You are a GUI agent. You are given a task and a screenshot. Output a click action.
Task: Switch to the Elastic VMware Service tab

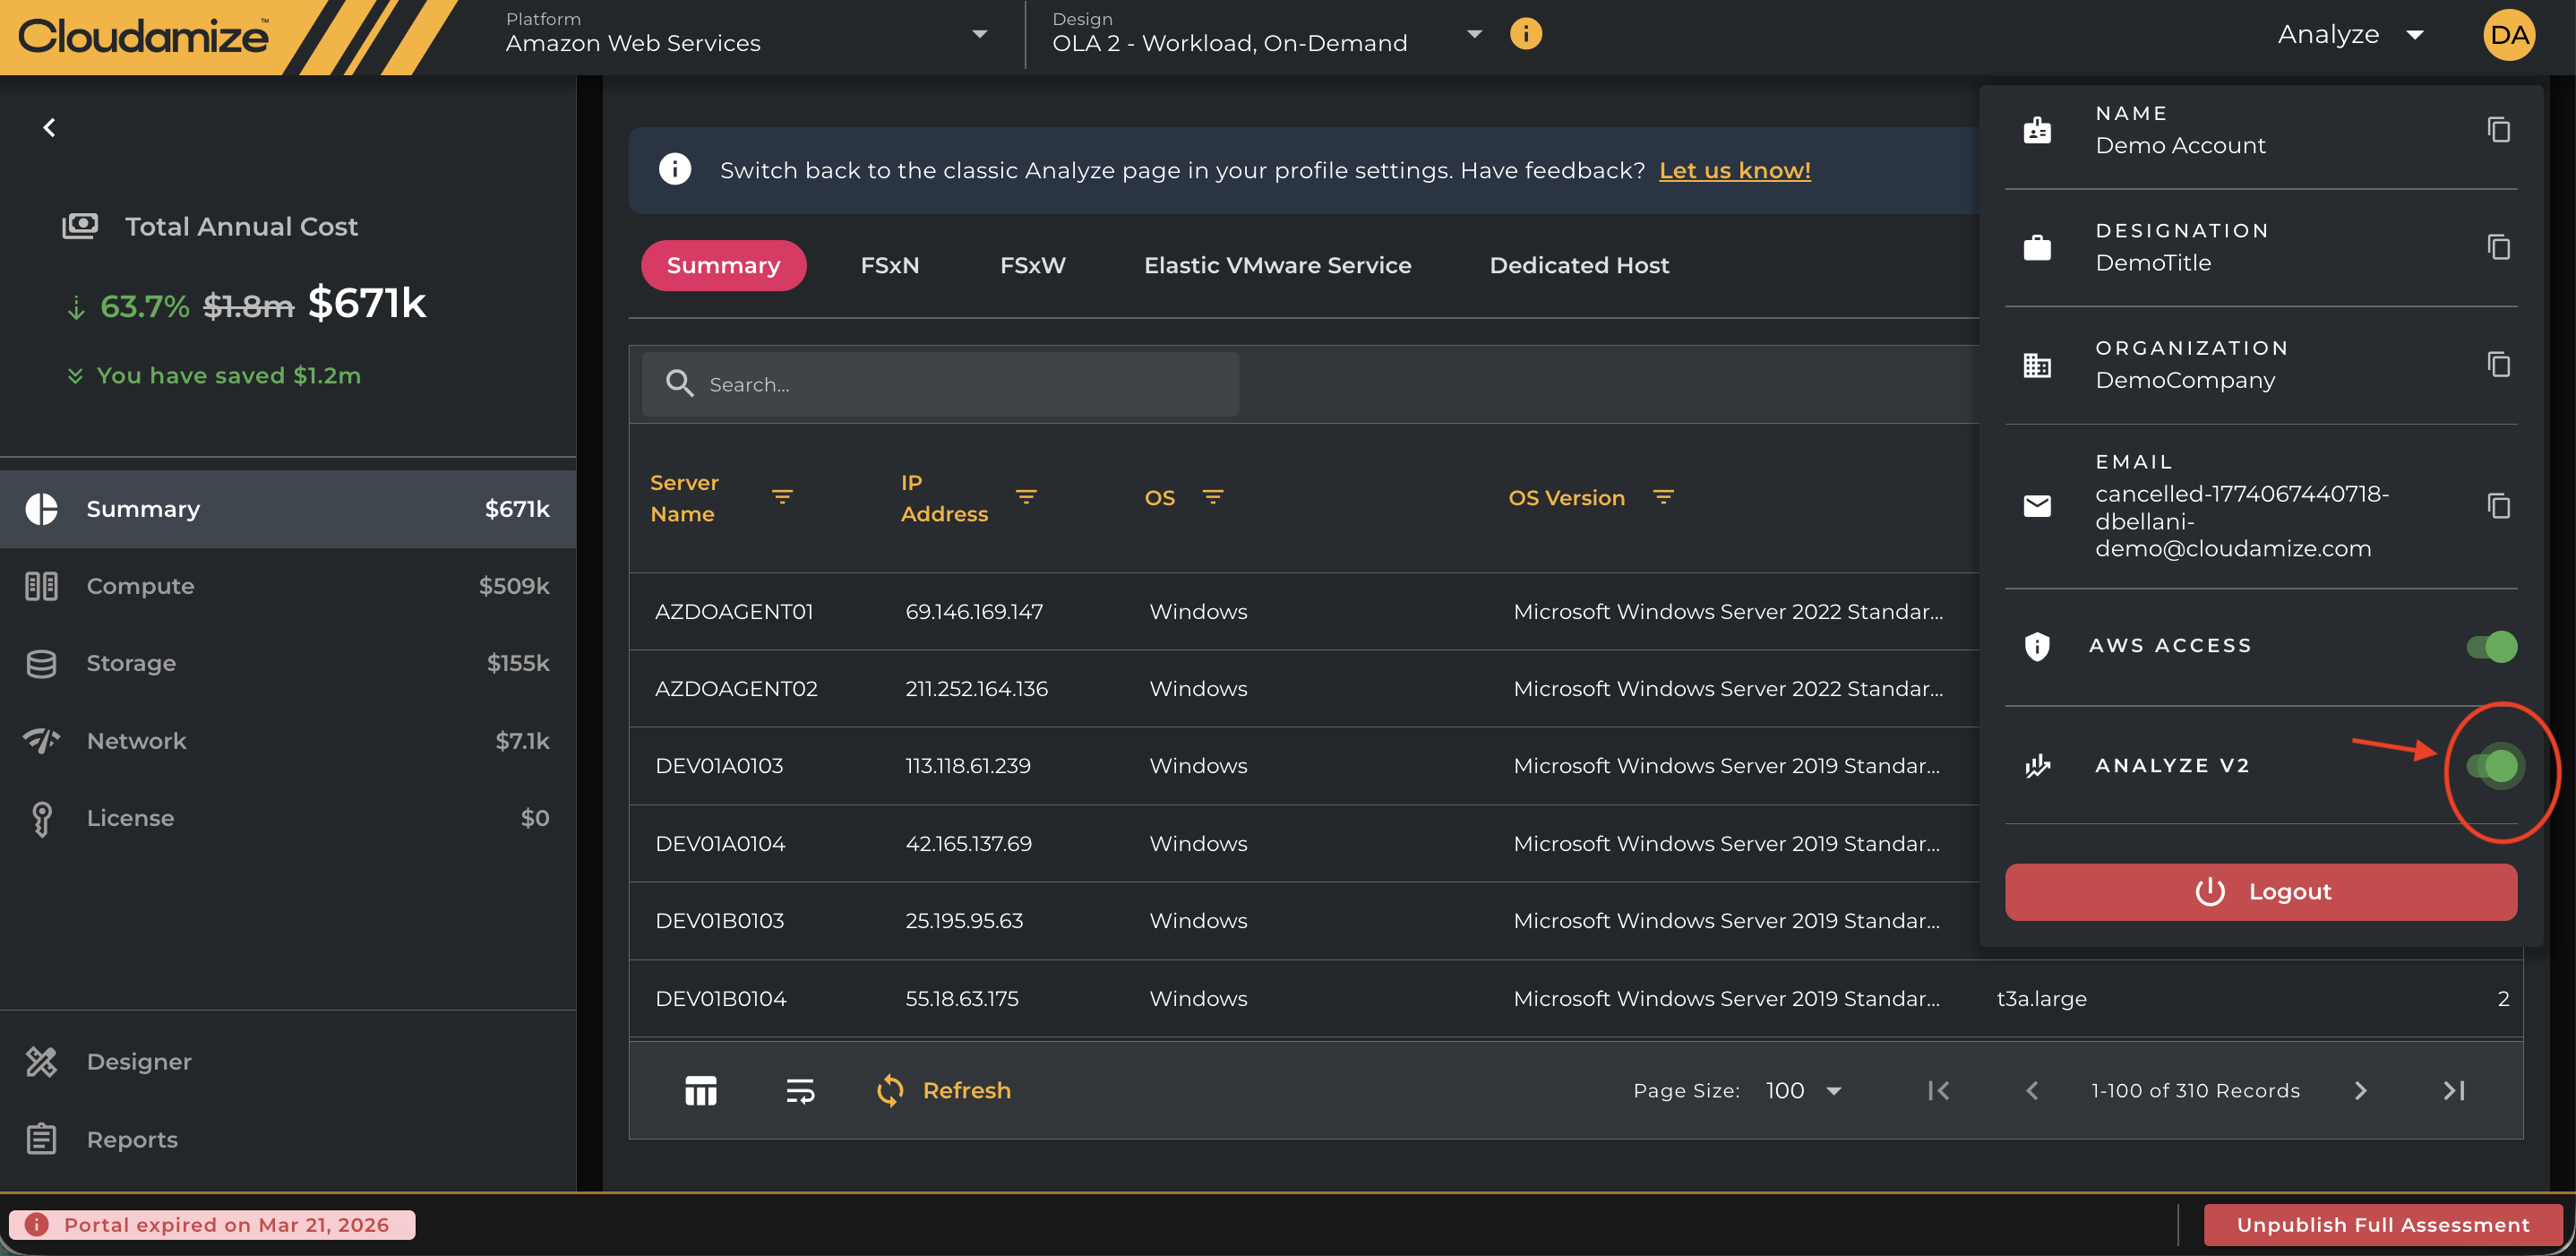(x=1277, y=265)
